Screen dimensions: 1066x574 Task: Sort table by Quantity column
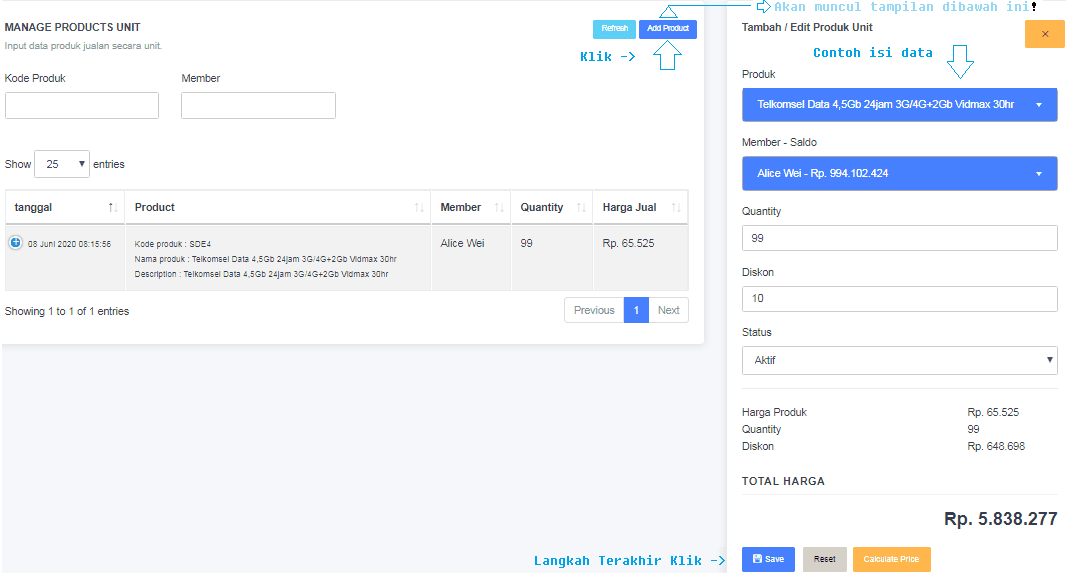point(550,207)
